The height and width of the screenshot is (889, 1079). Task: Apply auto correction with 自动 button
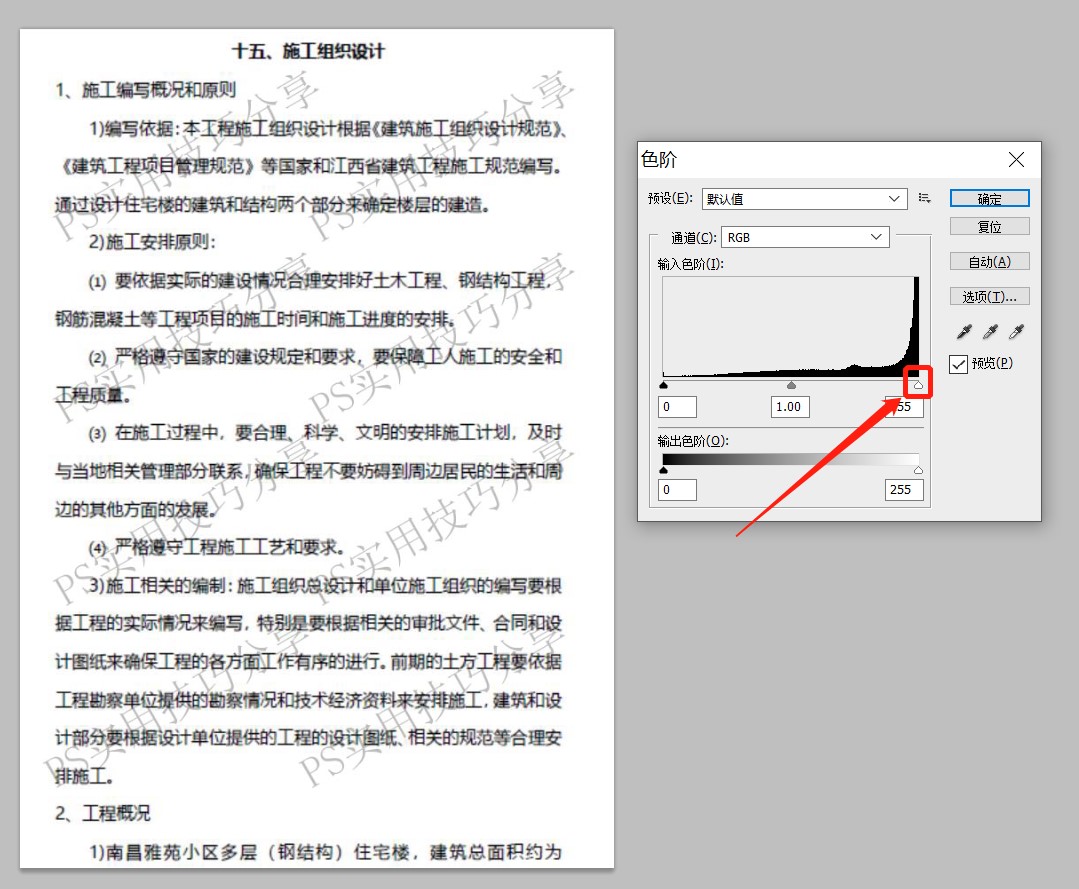click(x=989, y=261)
